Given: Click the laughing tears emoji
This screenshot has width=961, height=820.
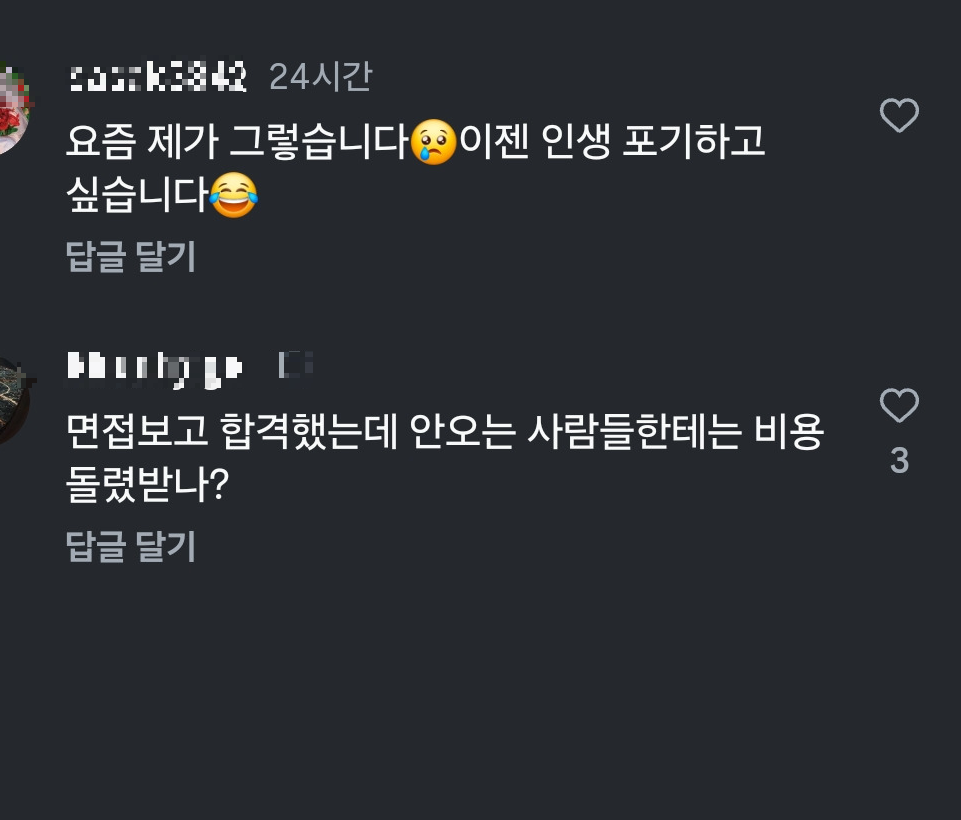Looking at the screenshot, I should point(233,194).
